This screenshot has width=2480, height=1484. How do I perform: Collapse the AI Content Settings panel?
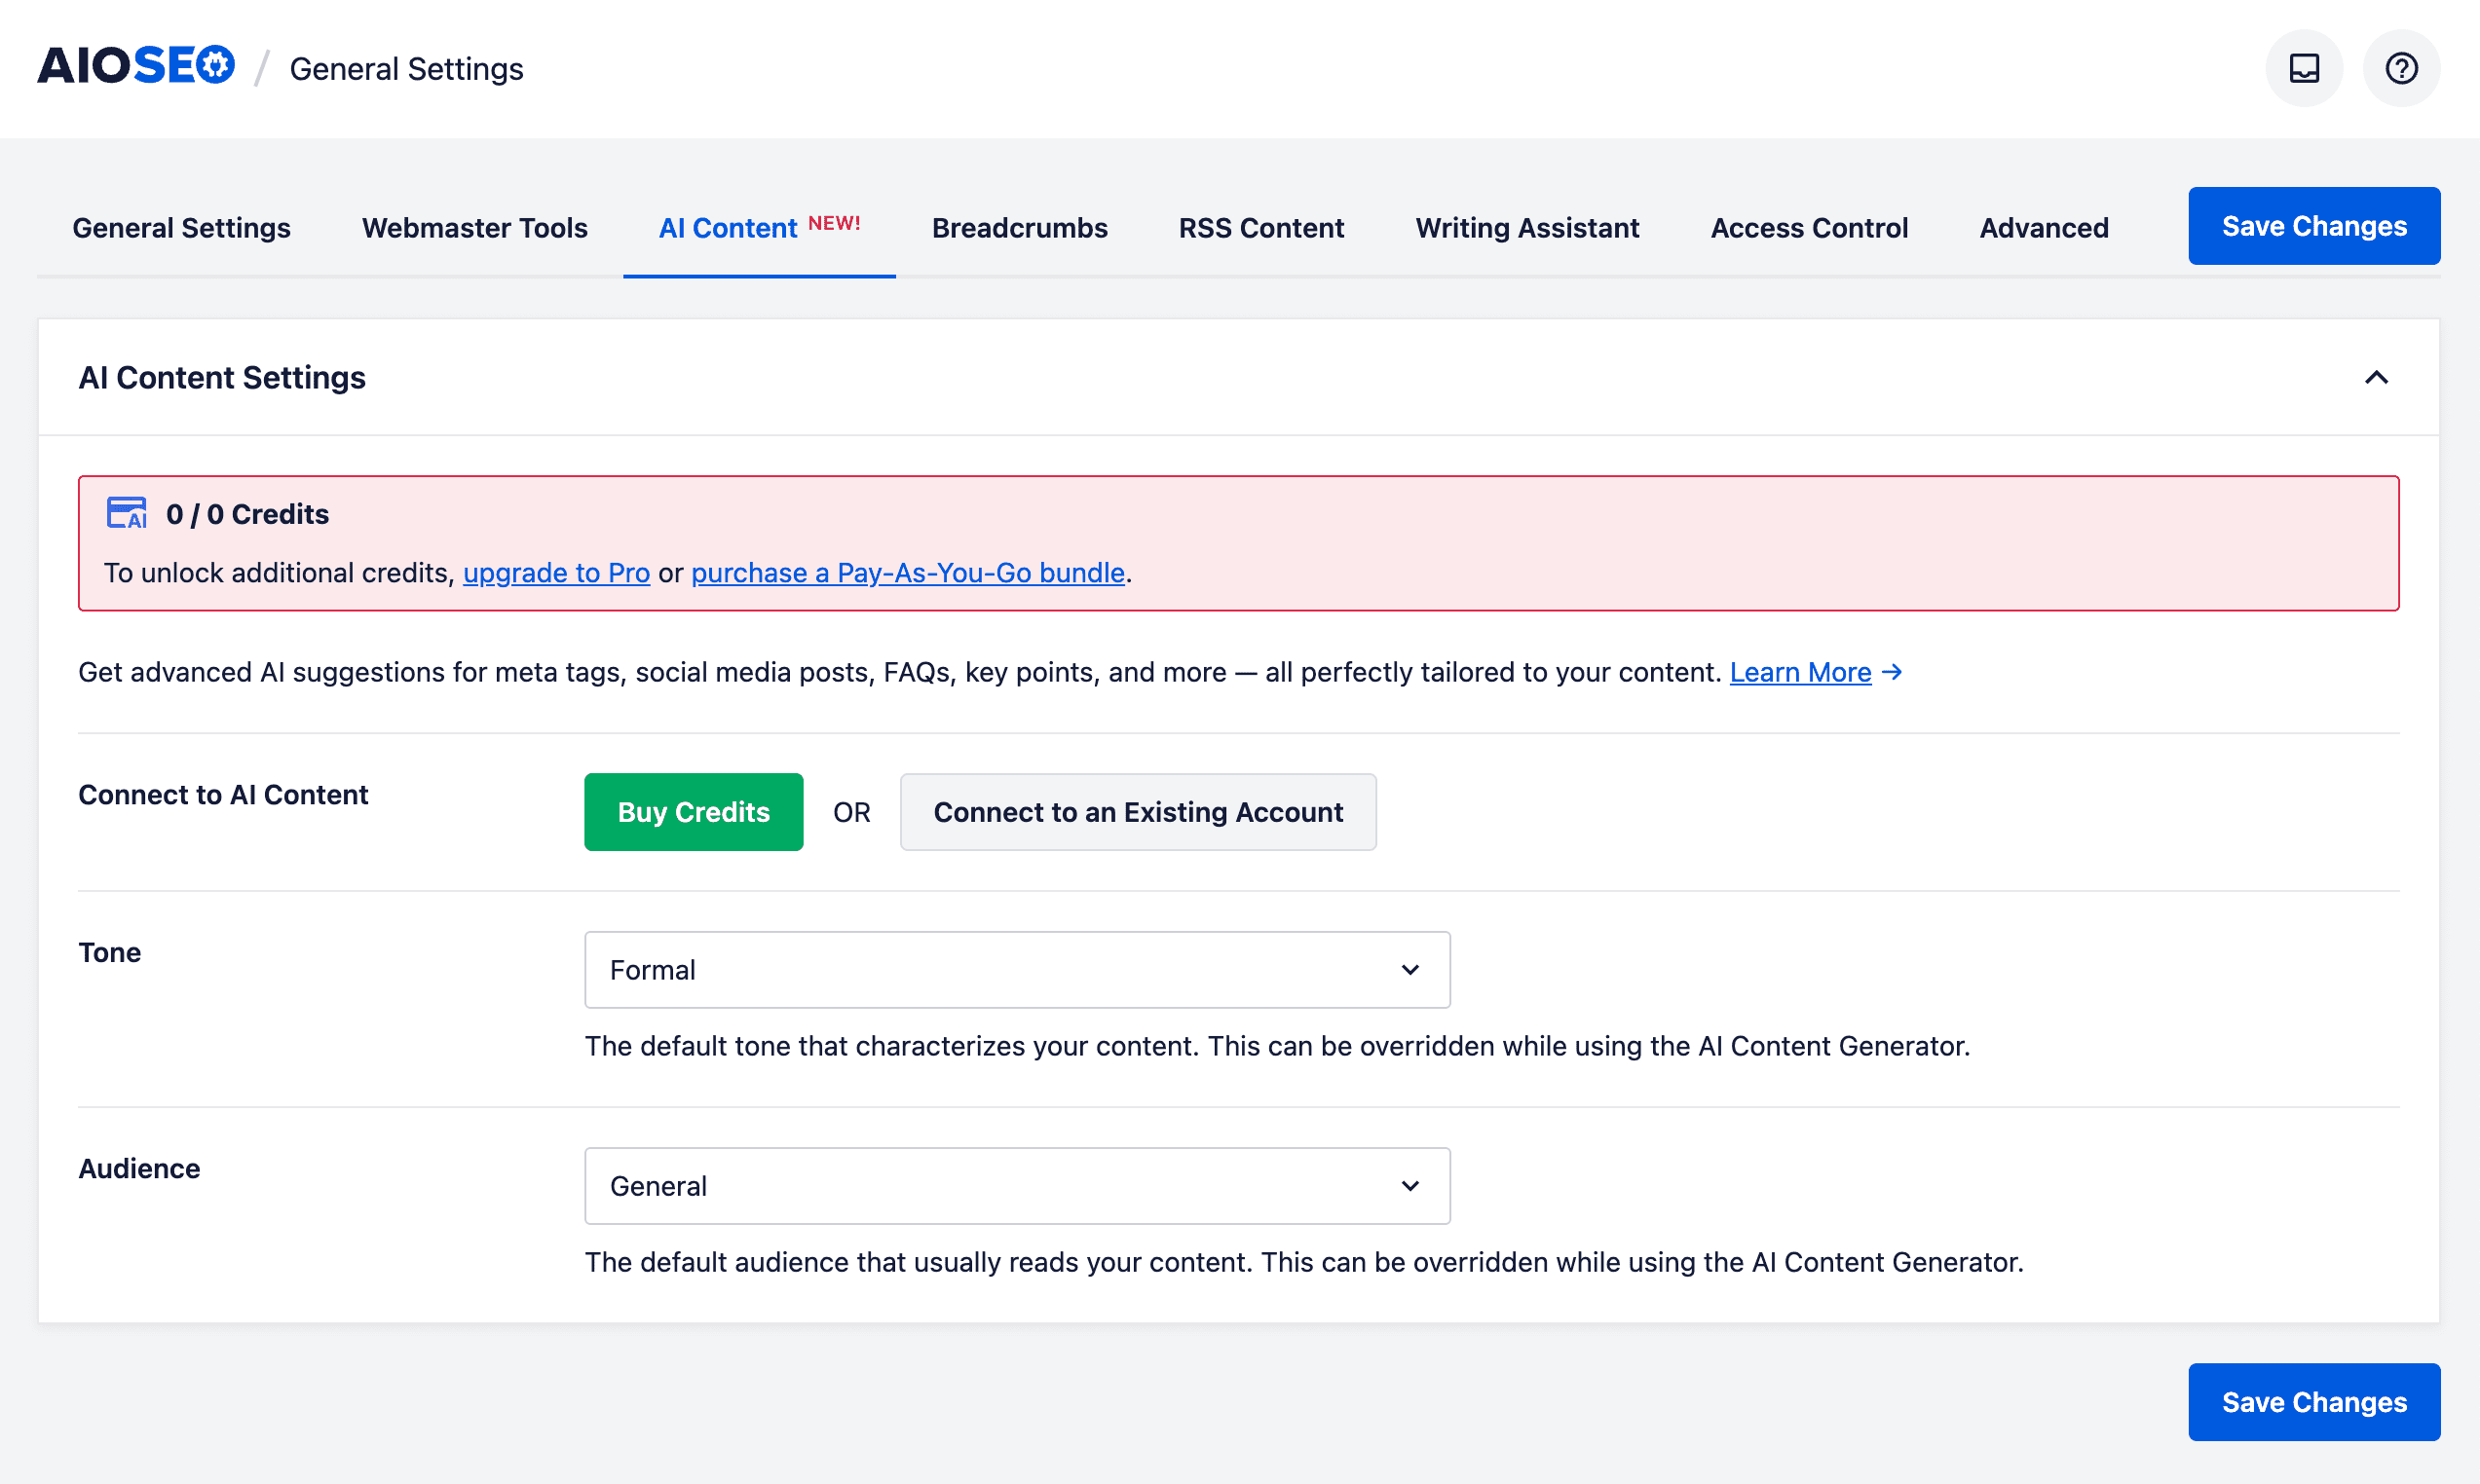coord(2376,377)
